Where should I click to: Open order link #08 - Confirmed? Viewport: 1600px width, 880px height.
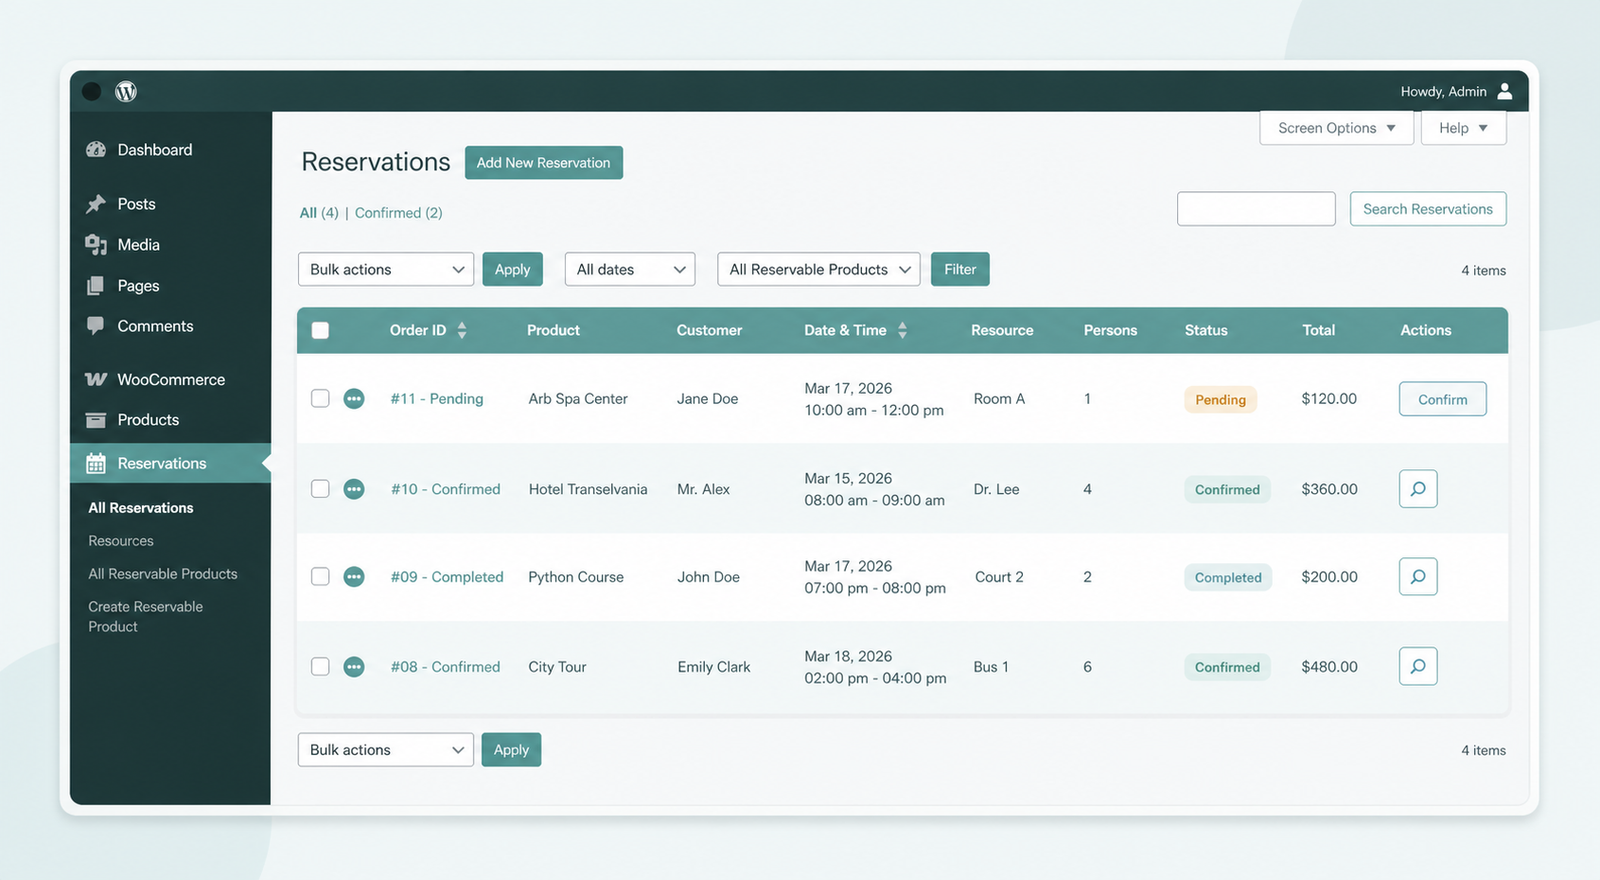pyautogui.click(x=445, y=667)
